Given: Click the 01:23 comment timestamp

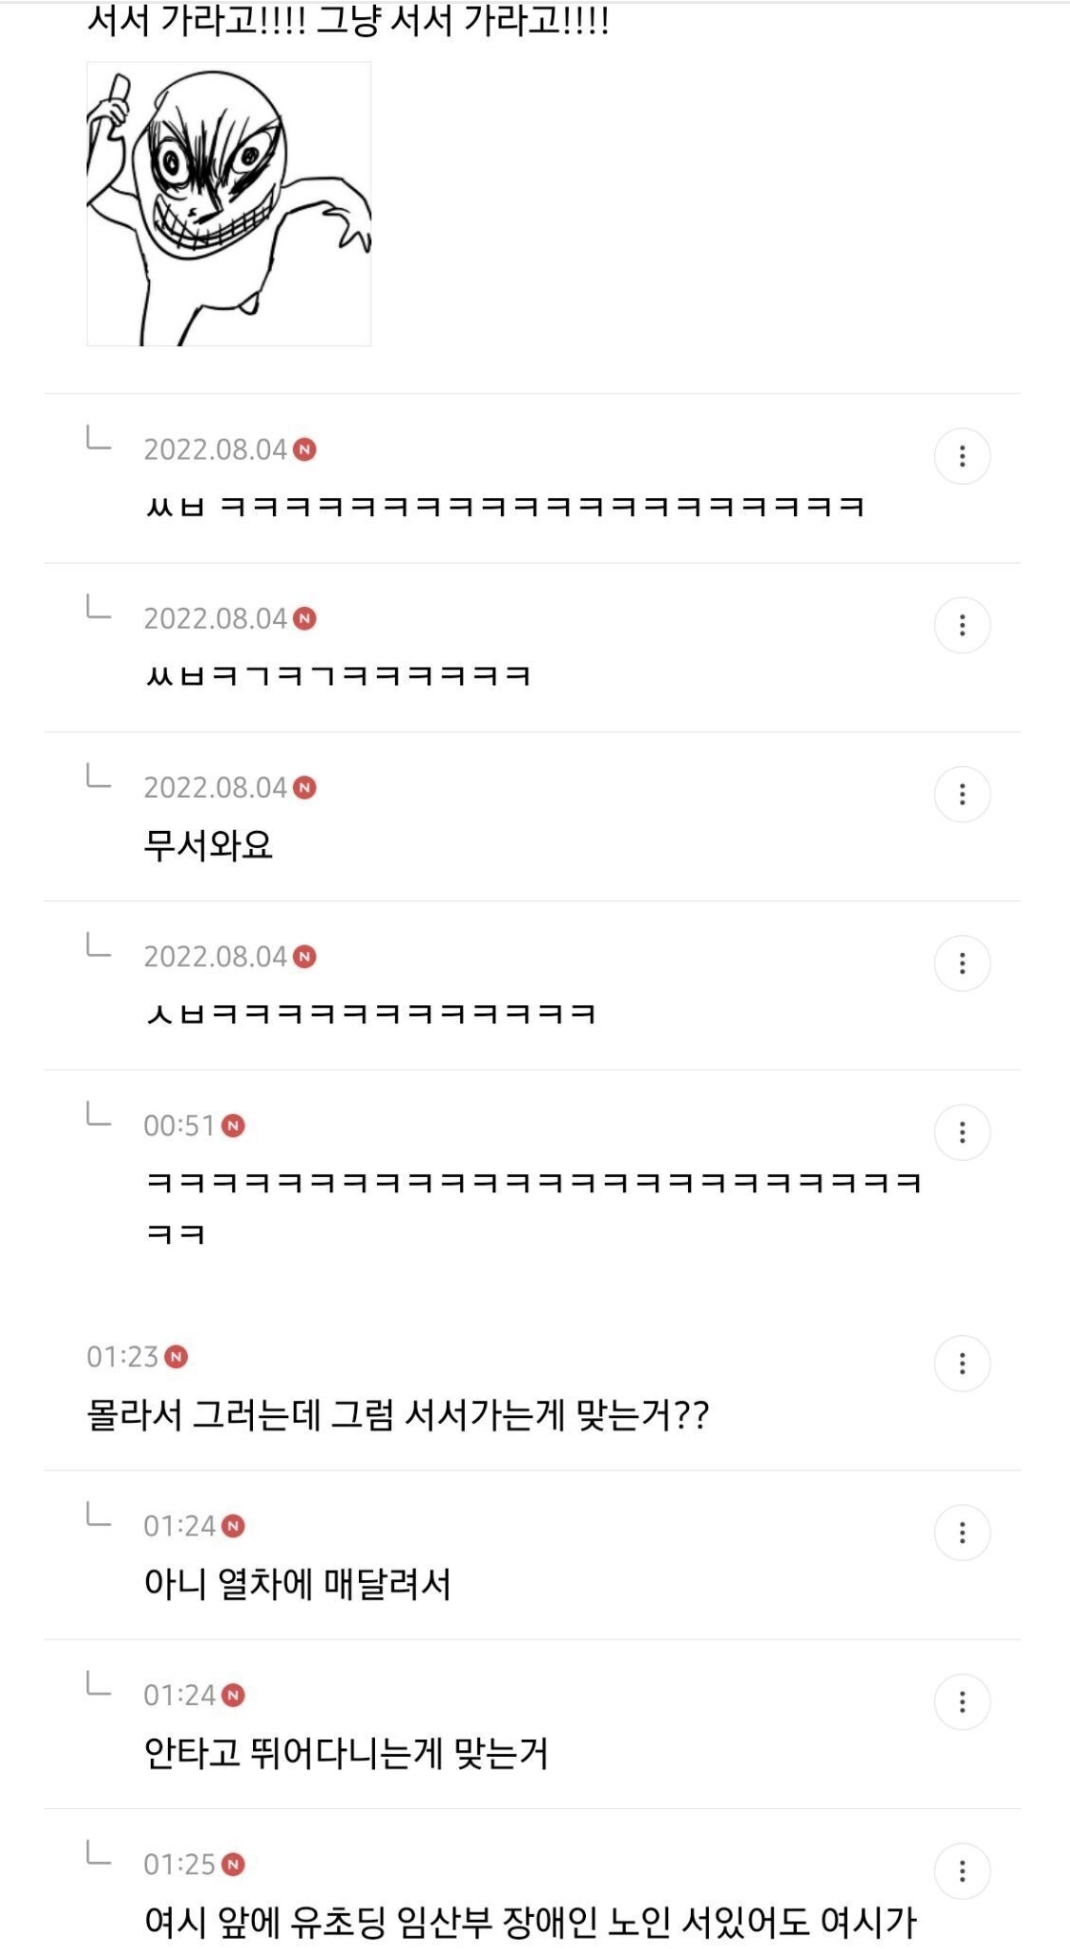Looking at the screenshot, I should (x=122, y=1357).
